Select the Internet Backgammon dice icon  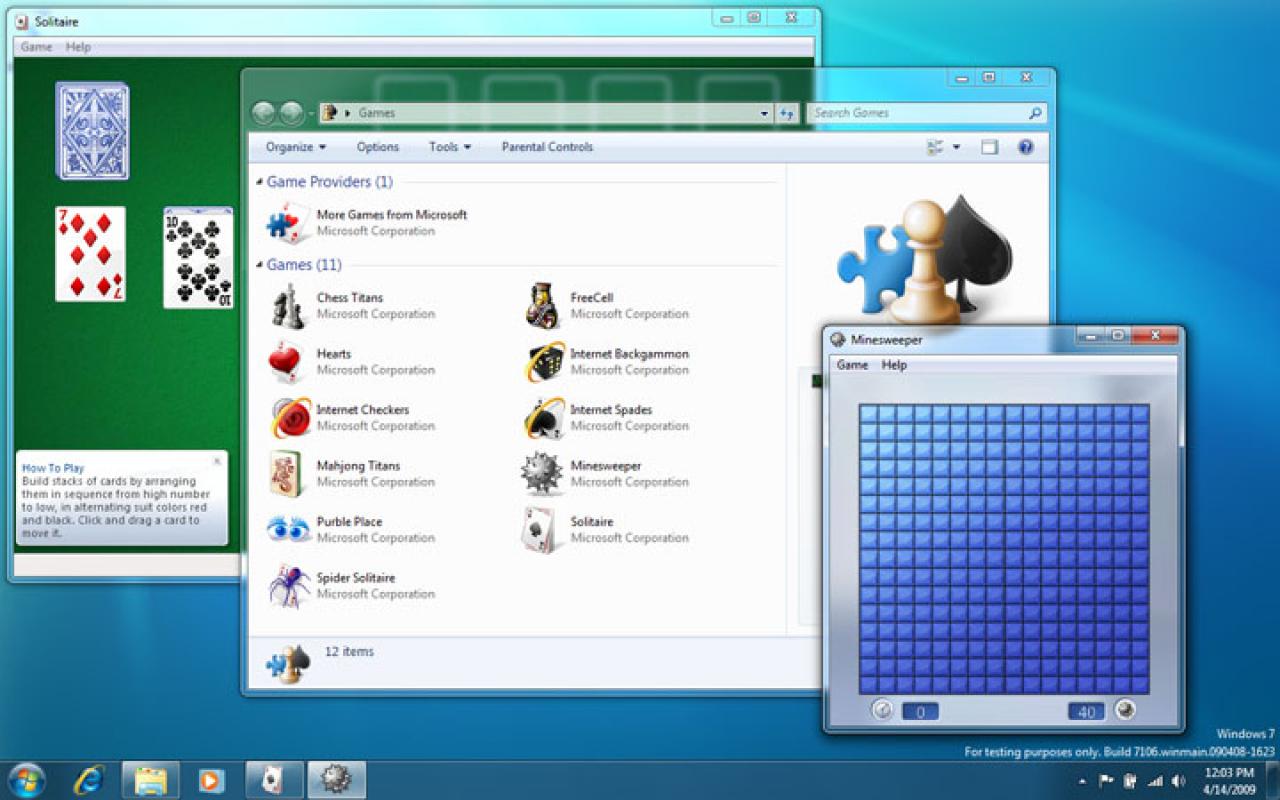pyautogui.click(x=545, y=362)
